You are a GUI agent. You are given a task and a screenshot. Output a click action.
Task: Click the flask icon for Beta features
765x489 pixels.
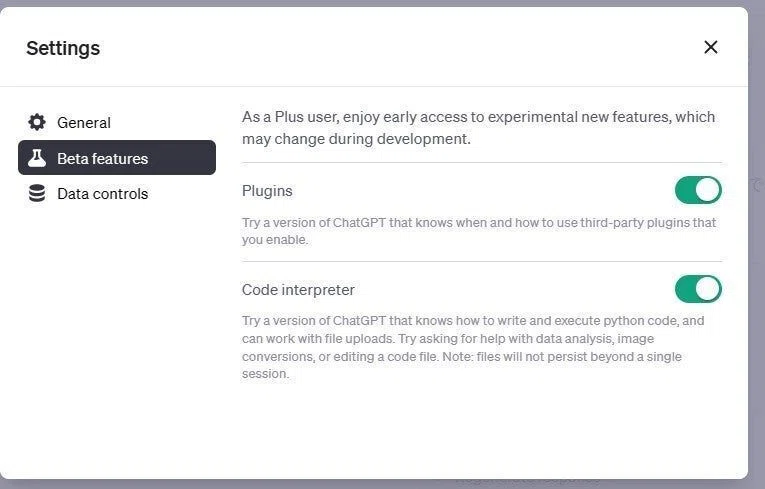pyautogui.click(x=37, y=158)
